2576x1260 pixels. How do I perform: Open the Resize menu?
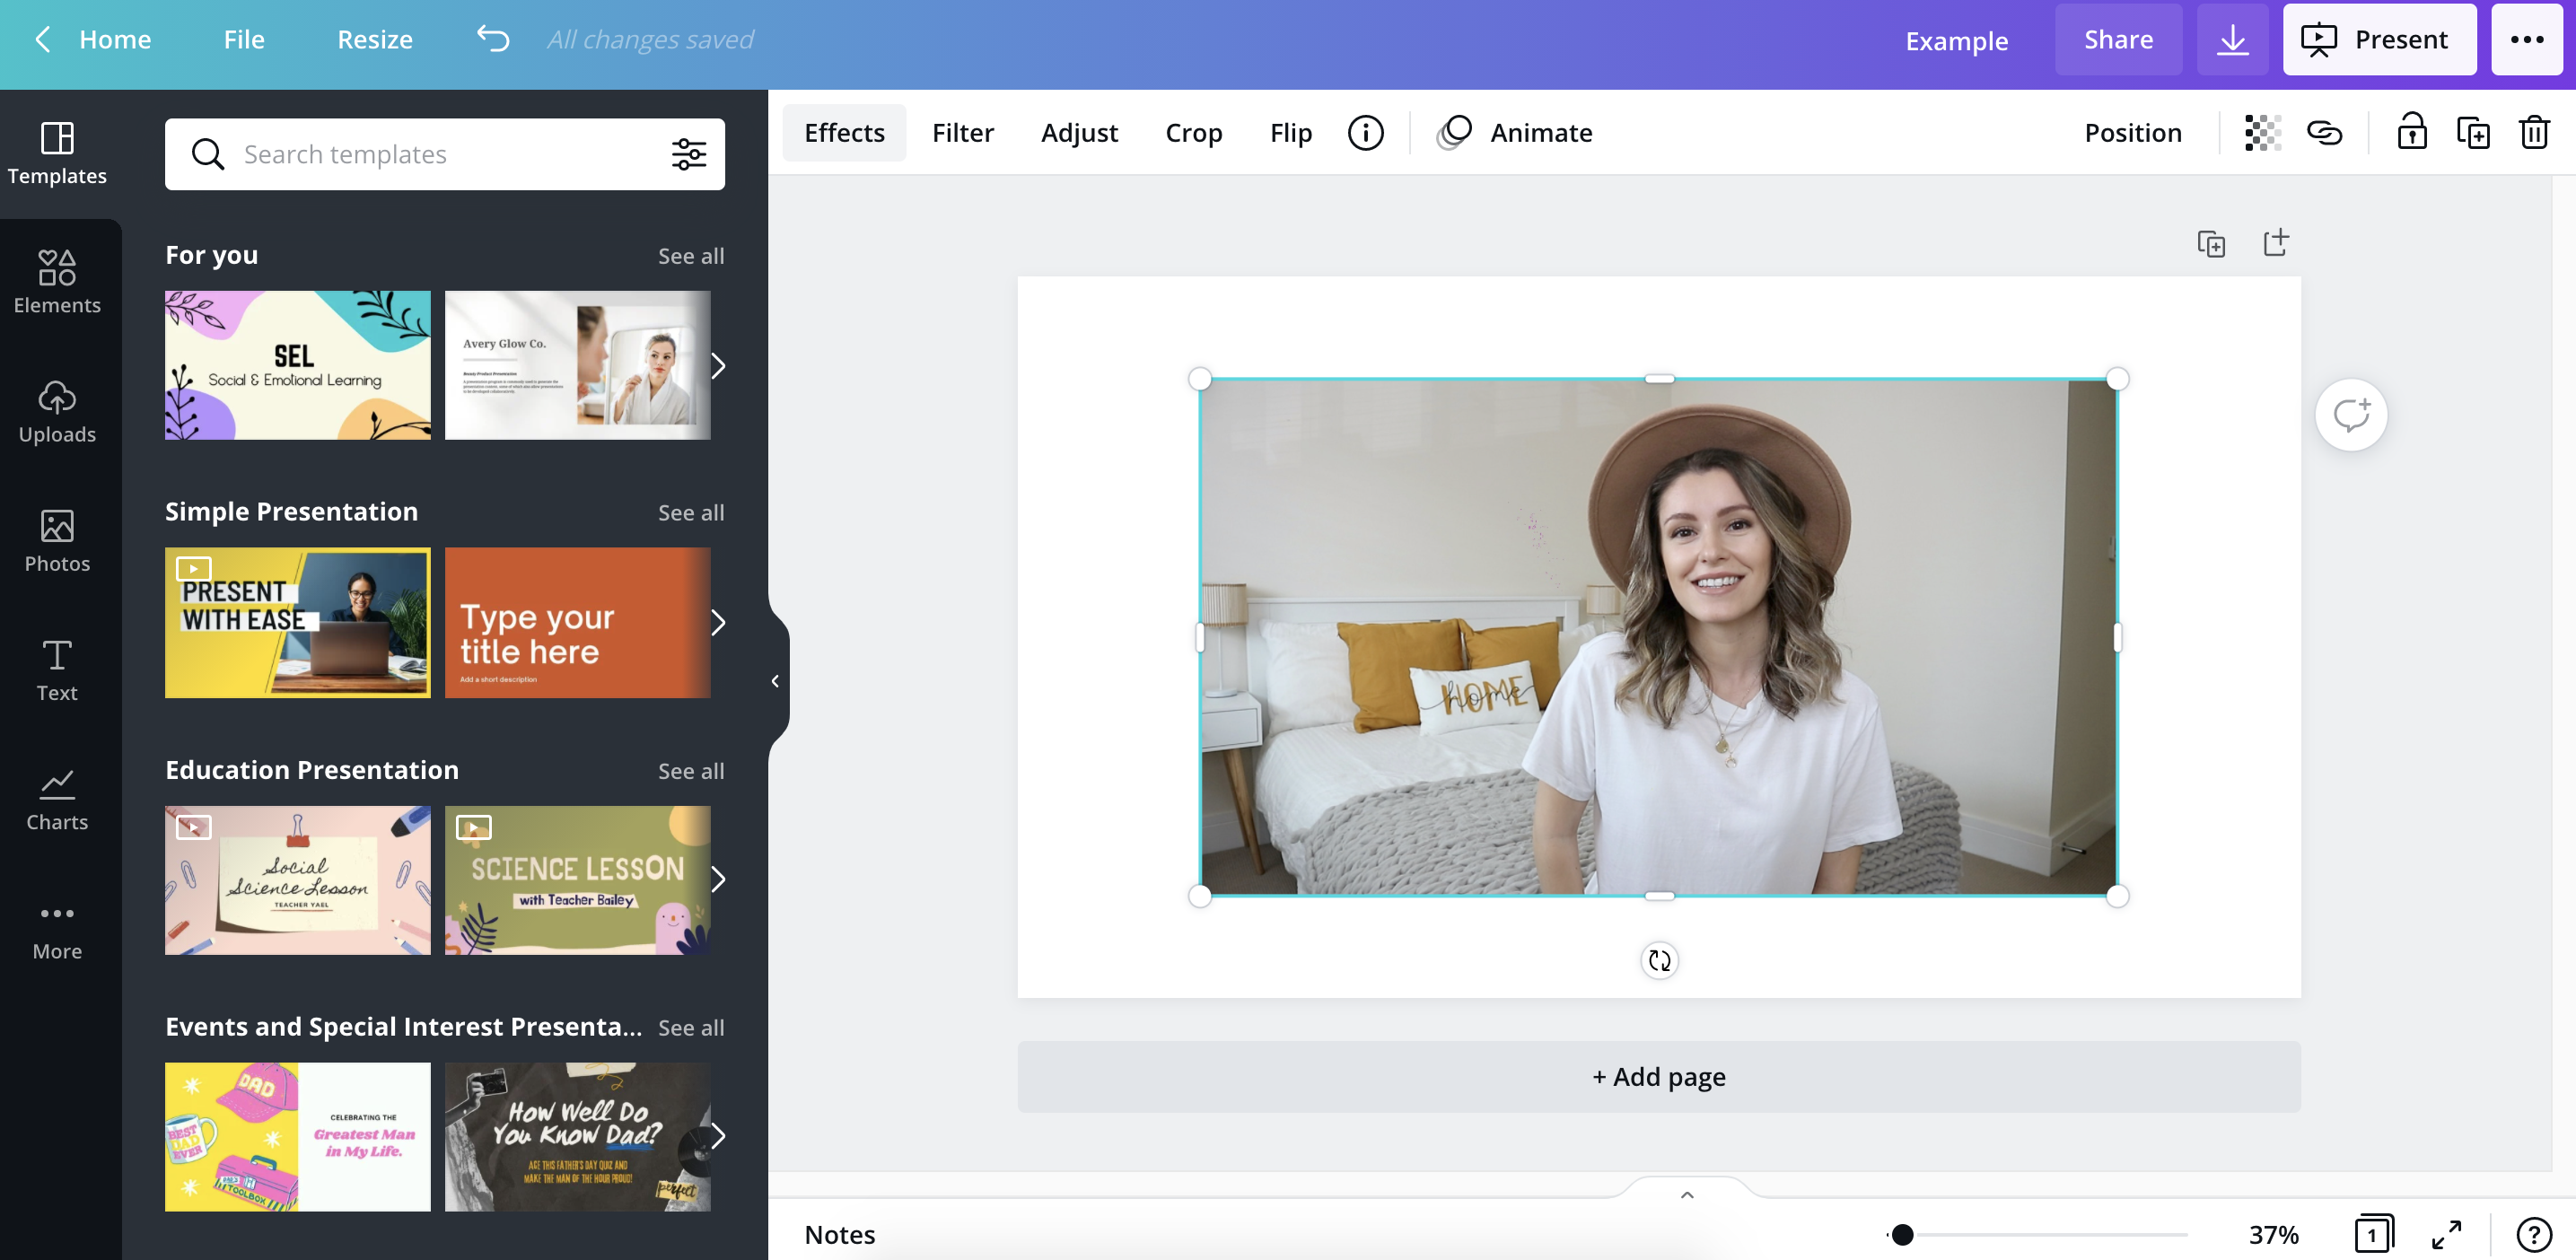(x=374, y=39)
